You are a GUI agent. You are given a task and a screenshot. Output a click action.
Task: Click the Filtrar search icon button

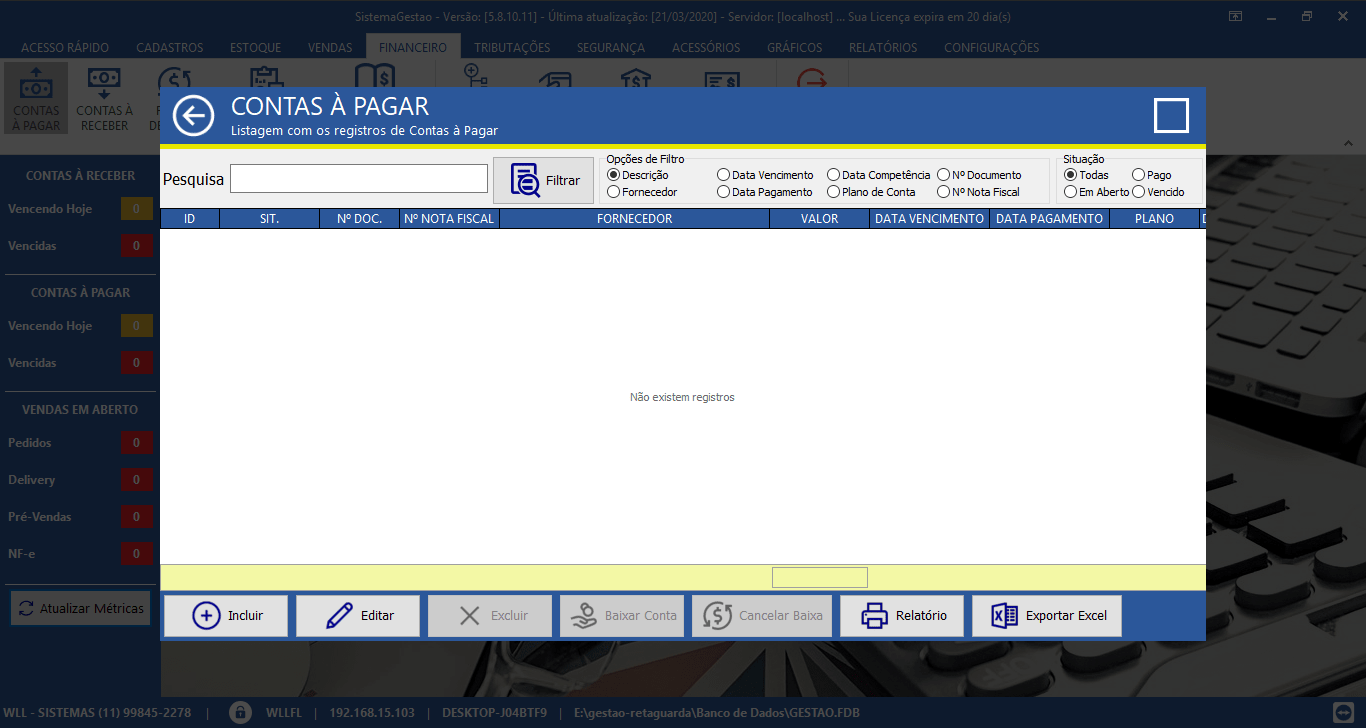544,180
